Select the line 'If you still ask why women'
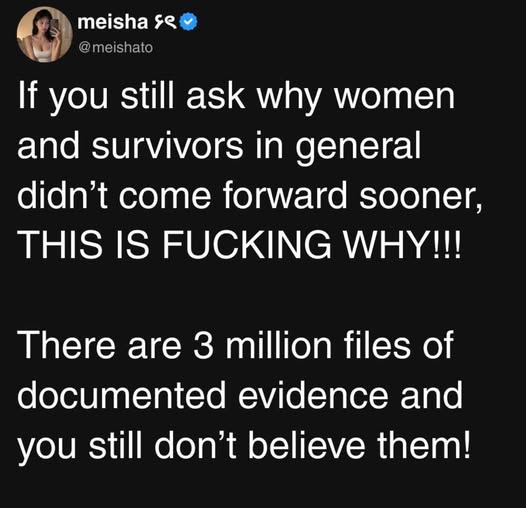Viewport: 526px width, 508px height. coord(236,98)
